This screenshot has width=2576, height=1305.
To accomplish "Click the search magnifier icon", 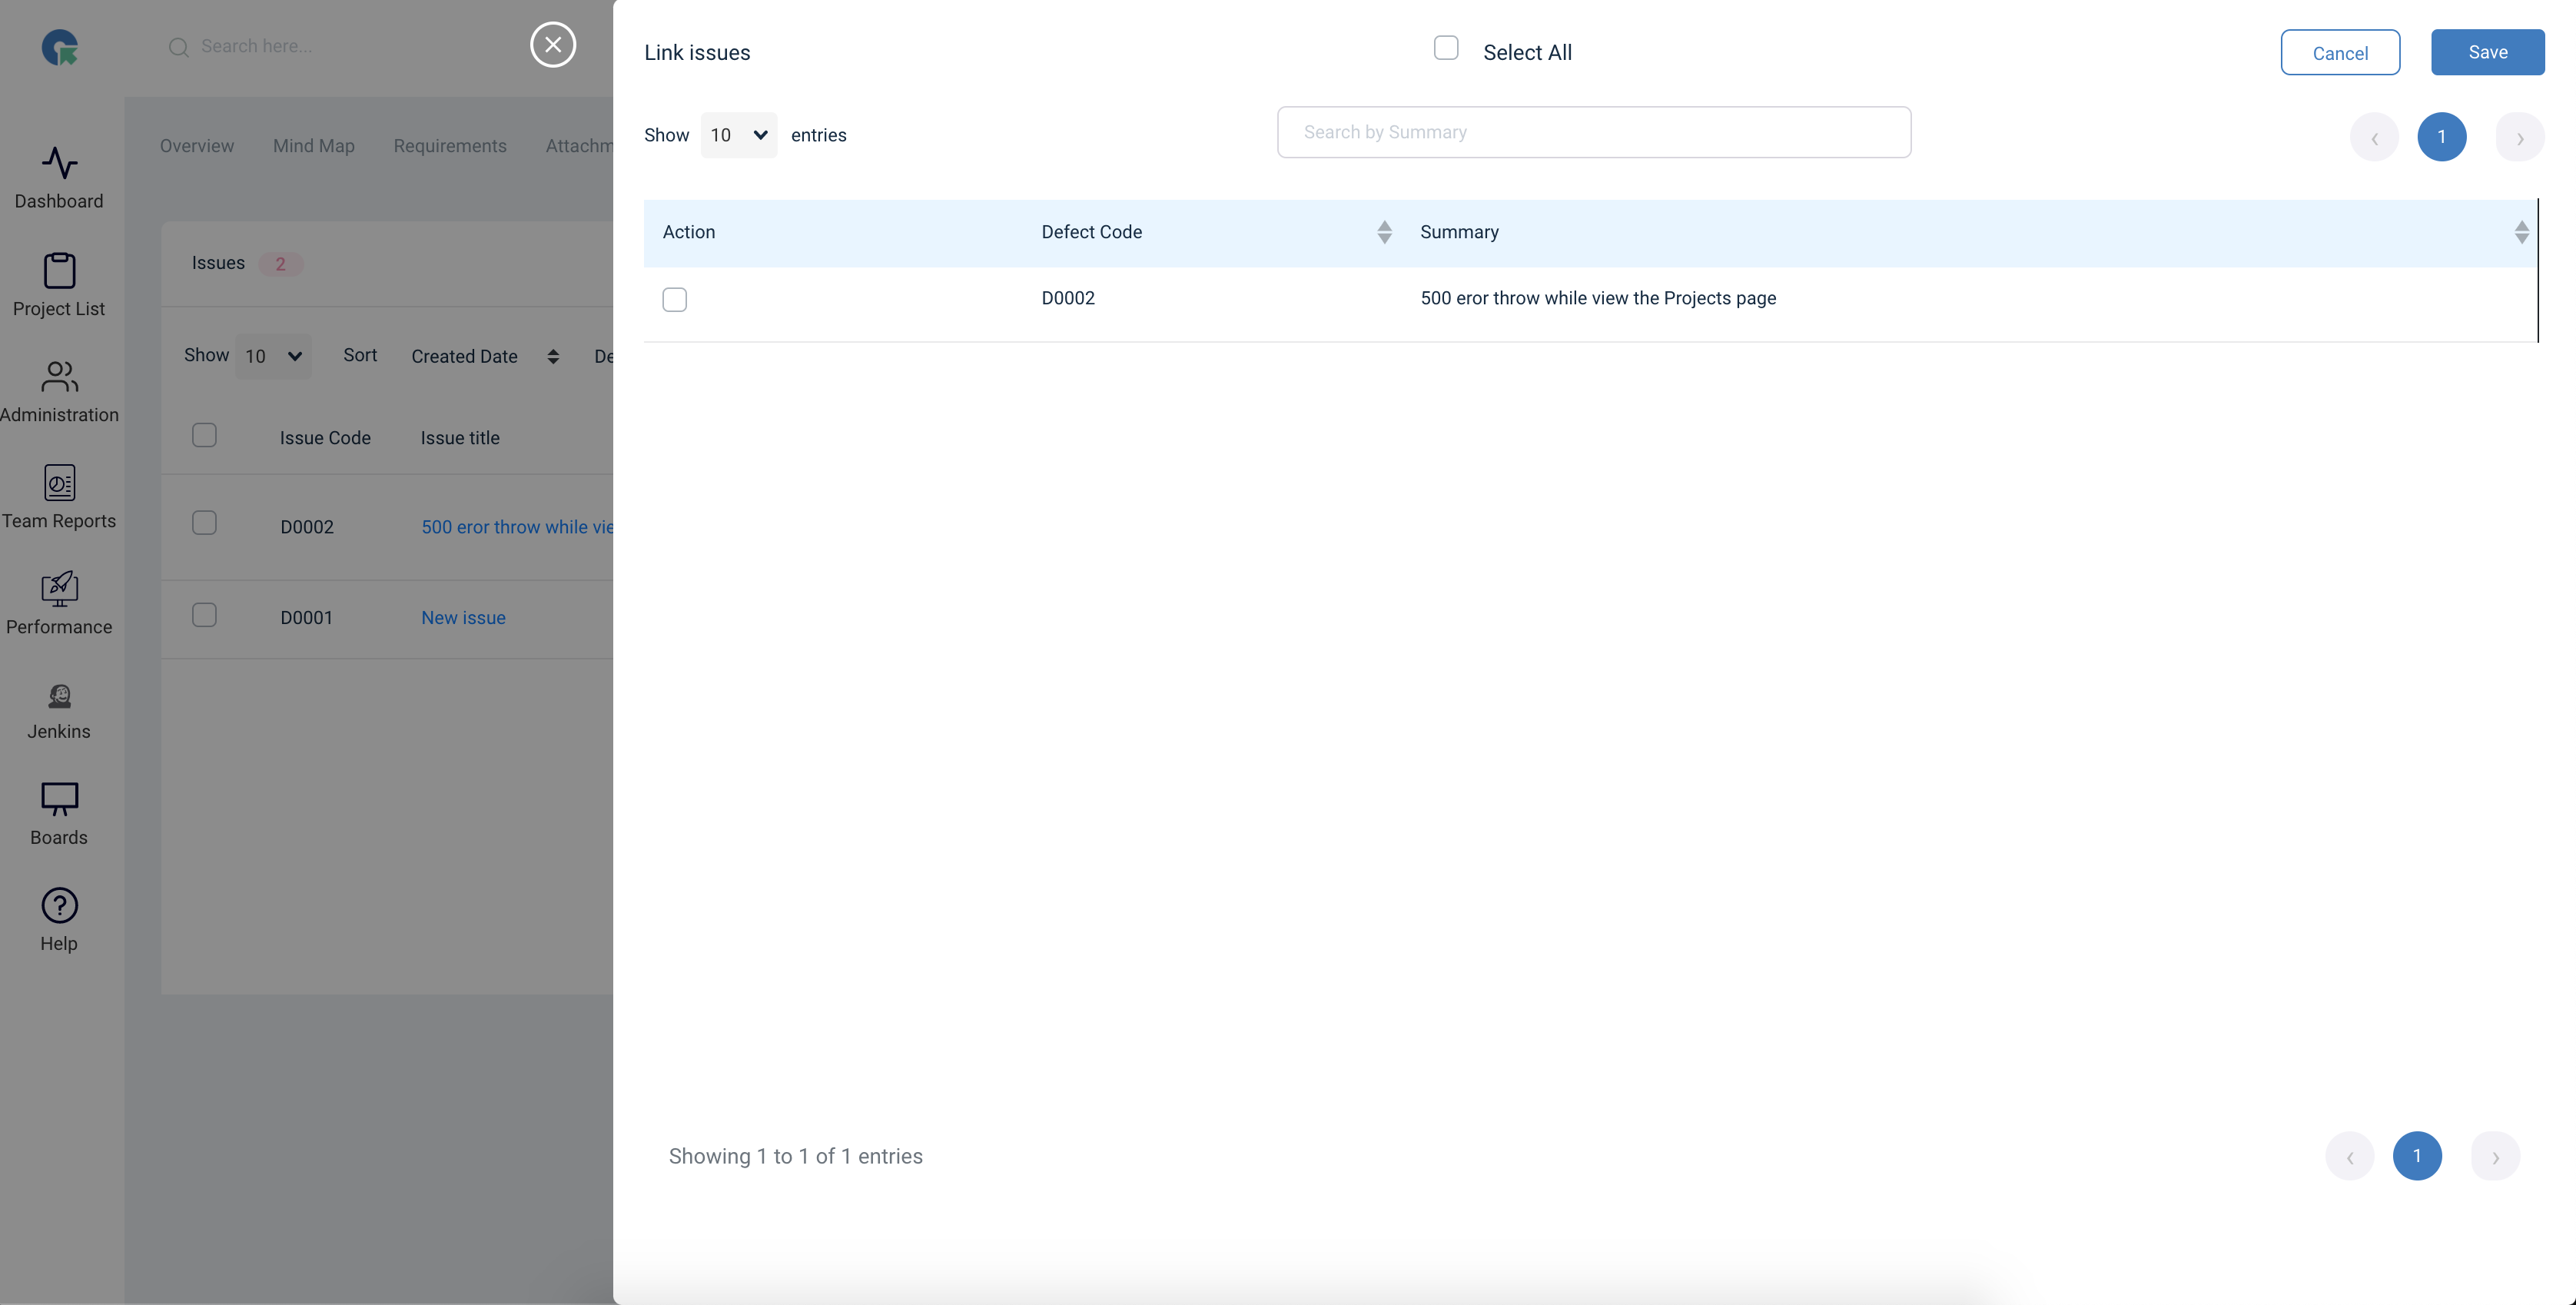I will tap(179, 47).
